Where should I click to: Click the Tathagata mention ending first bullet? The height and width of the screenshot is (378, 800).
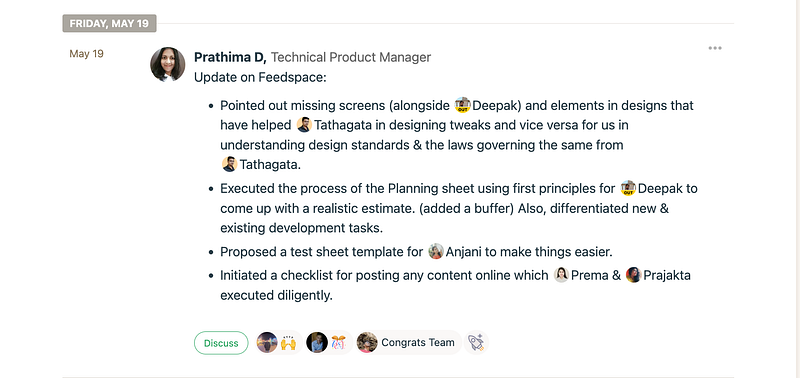pos(261,165)
